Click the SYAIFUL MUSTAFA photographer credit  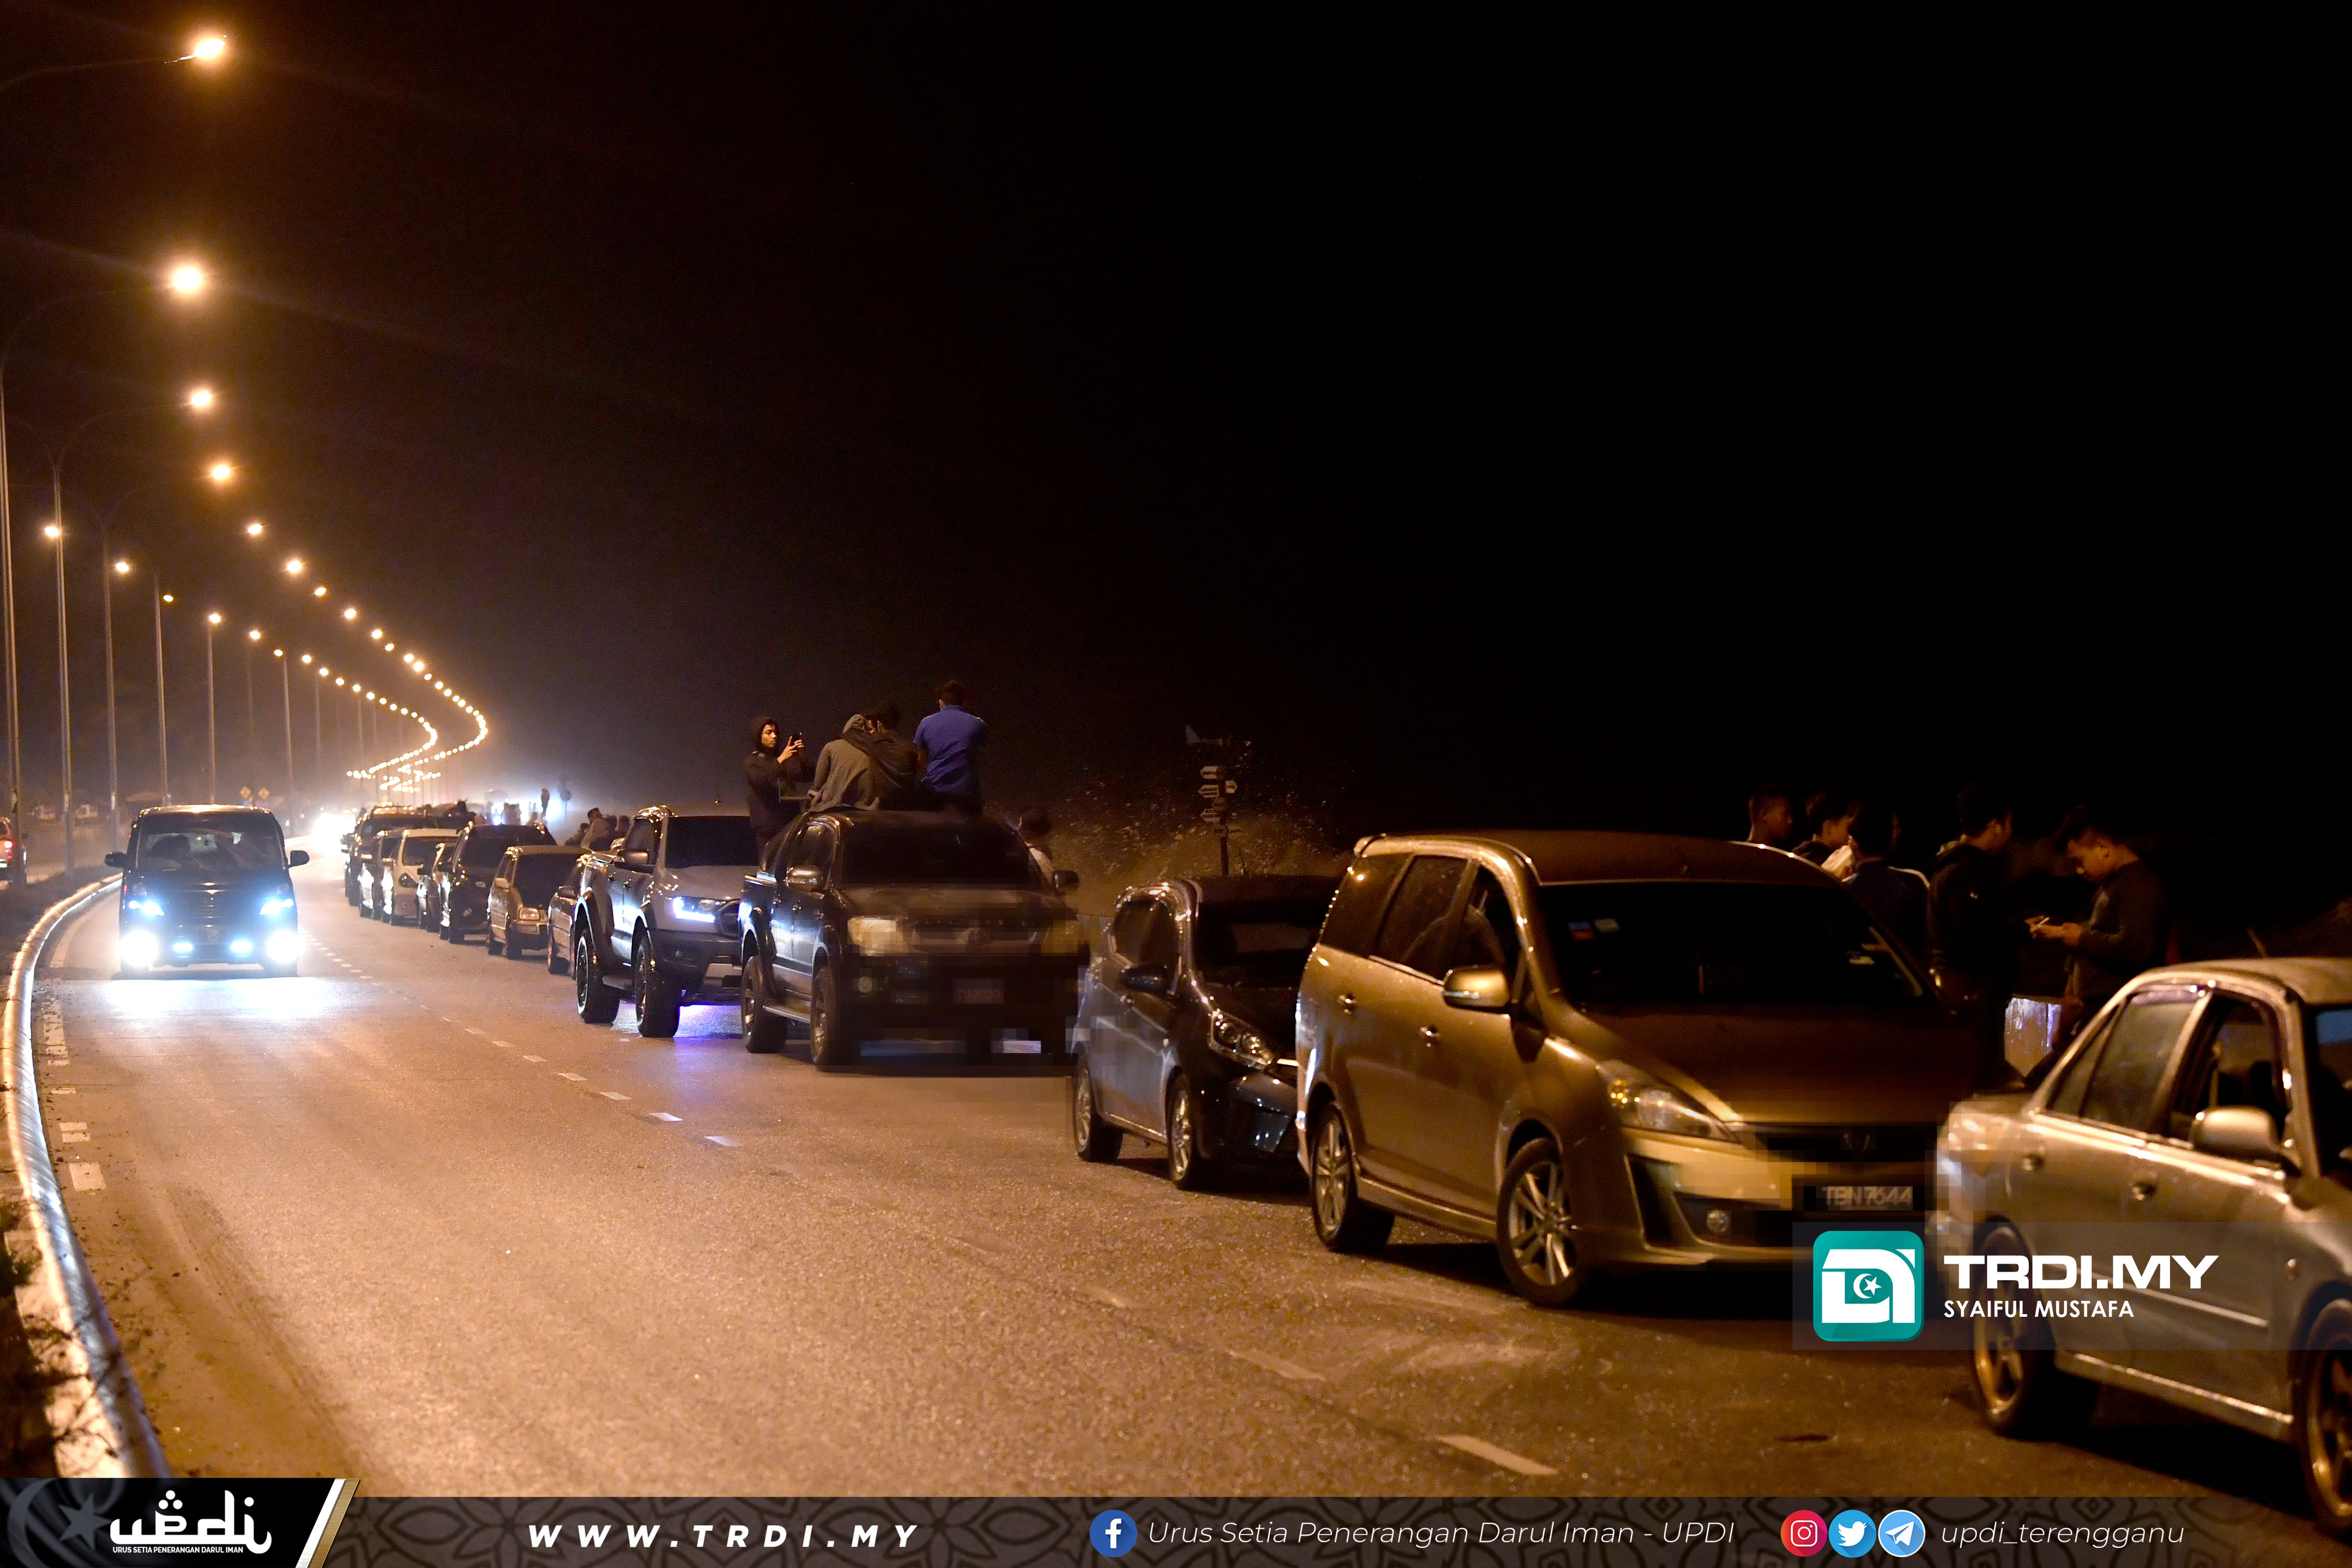pyautogui.click(x=2038, y=1309)
